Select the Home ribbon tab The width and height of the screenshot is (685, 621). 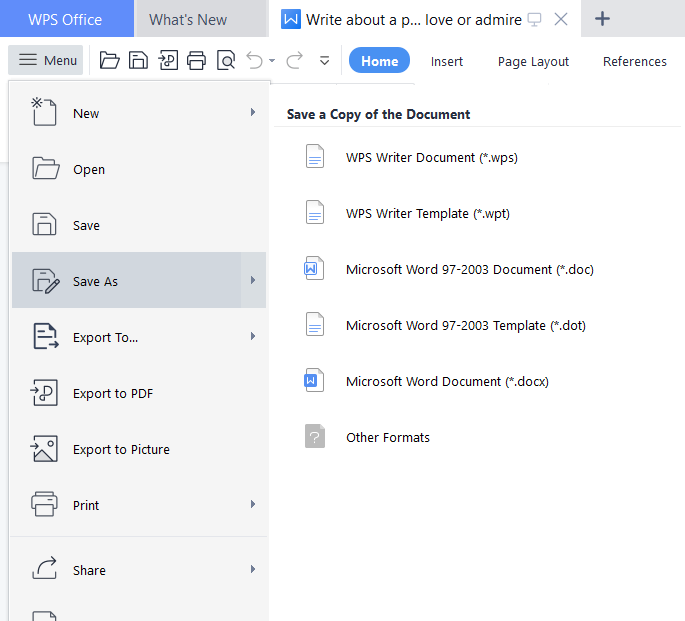coord(379,60)
